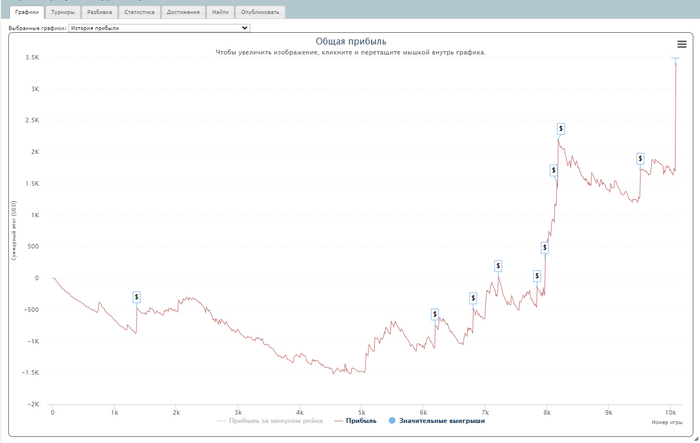
Task: Click the 8k x-axis label
Action: (546, 413)
